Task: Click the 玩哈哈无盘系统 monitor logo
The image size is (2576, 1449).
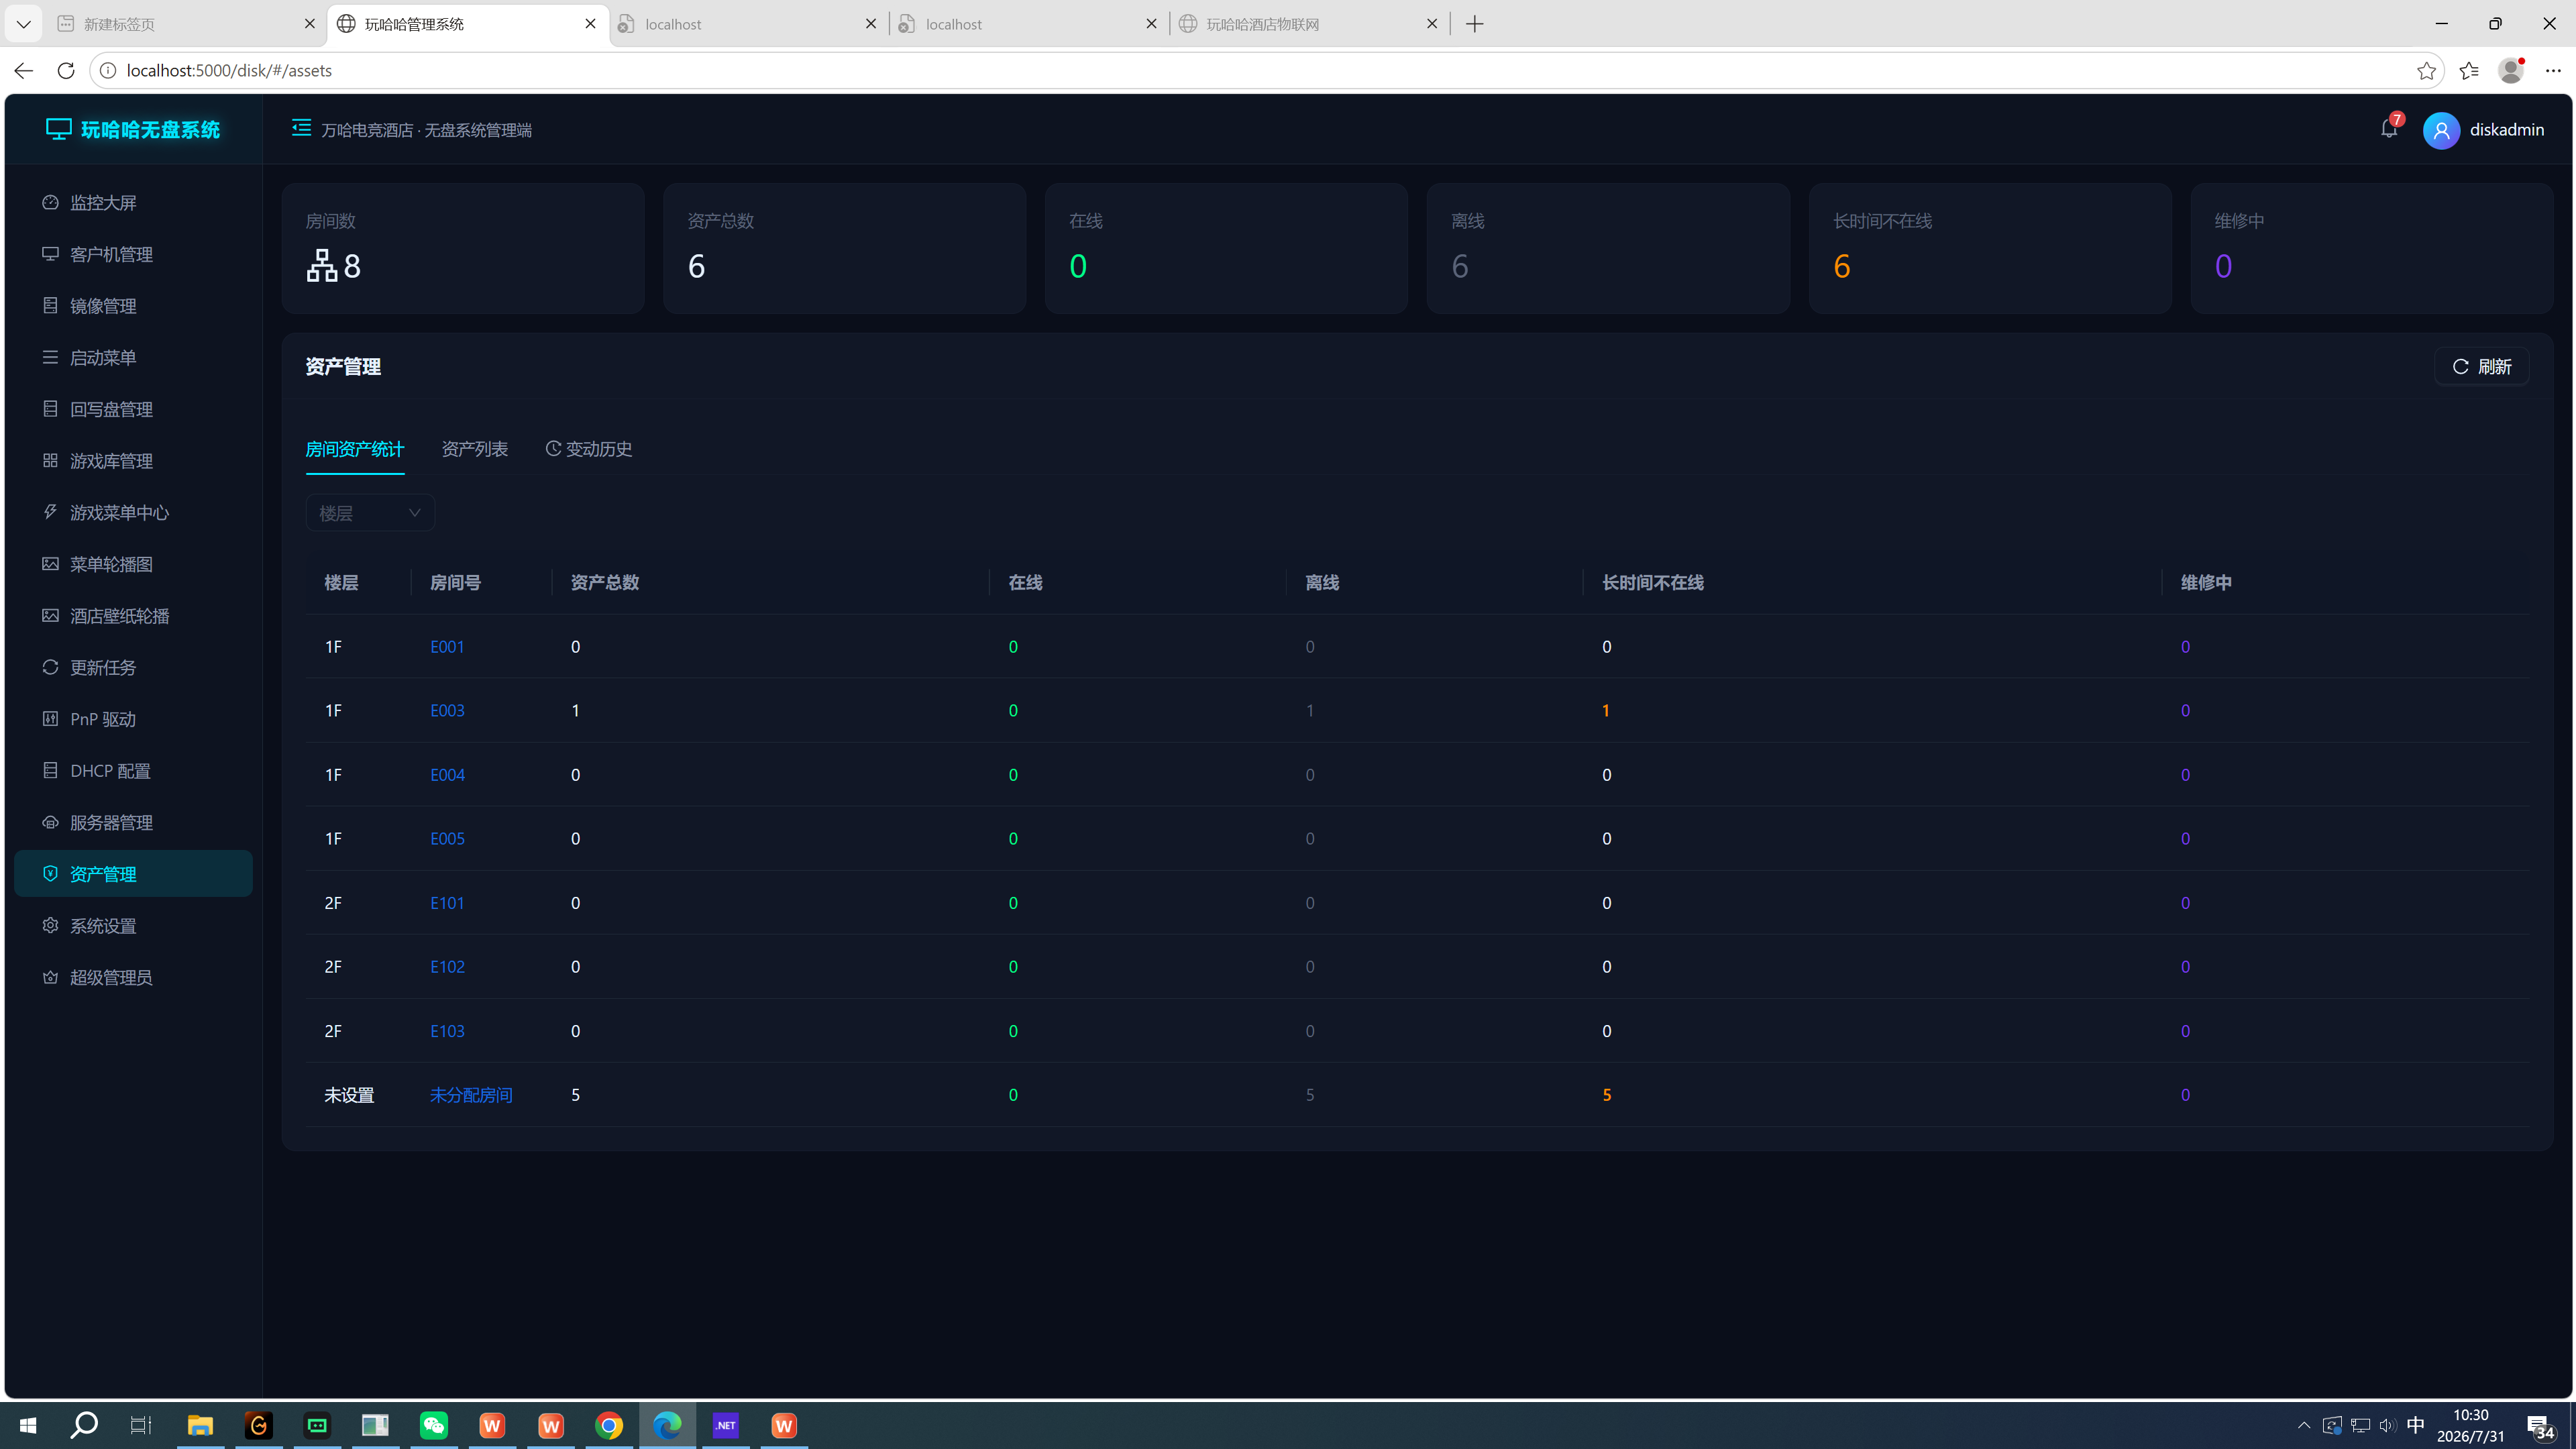Action: point(59,129)
